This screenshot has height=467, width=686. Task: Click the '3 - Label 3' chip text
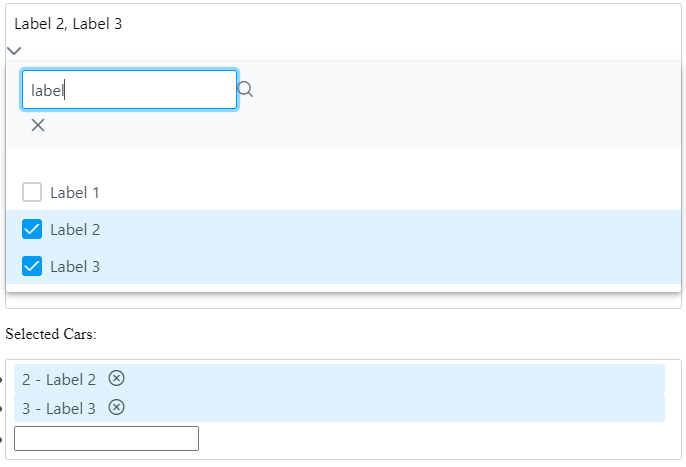[59, 409]
